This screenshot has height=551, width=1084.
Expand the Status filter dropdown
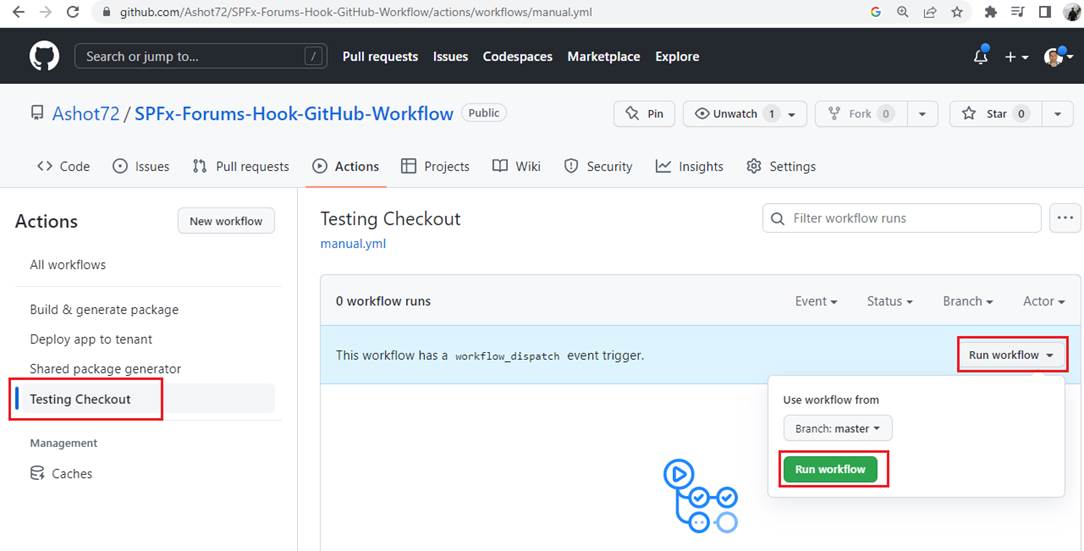(890, 301)
